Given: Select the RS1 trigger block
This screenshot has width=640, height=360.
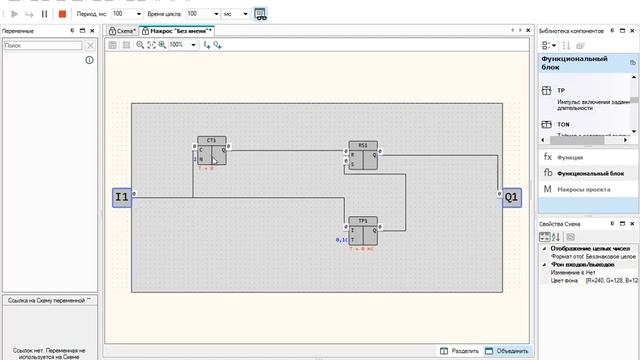Looking at the screenshot, I should pos(363,156).
